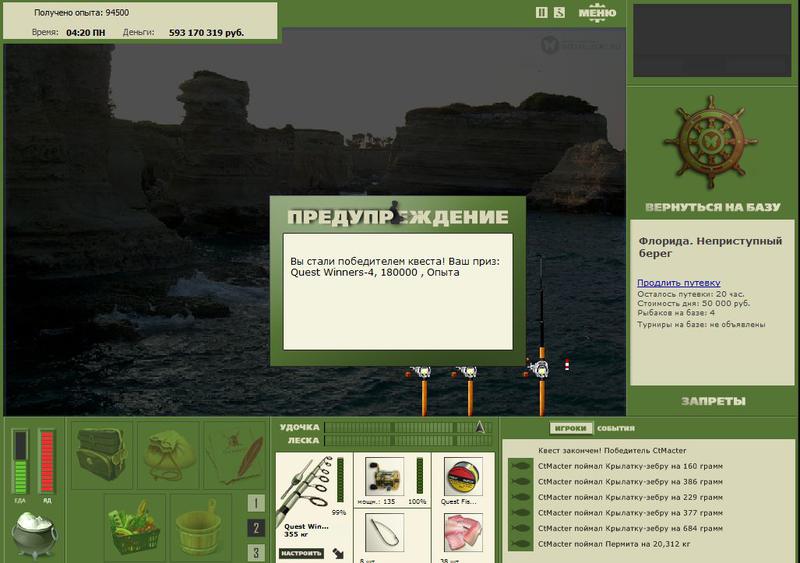Image resolution: width=800 pixels, height=563 pixels.
Task: Click the red float bobber in the water
Action: (x=566, y=364)
